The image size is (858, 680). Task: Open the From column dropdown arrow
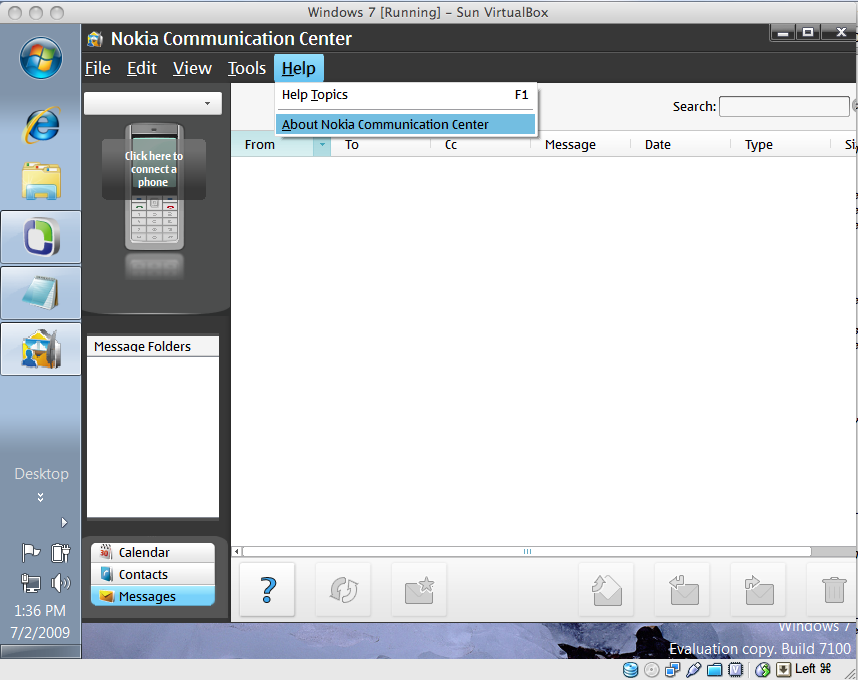pos(322,144)
